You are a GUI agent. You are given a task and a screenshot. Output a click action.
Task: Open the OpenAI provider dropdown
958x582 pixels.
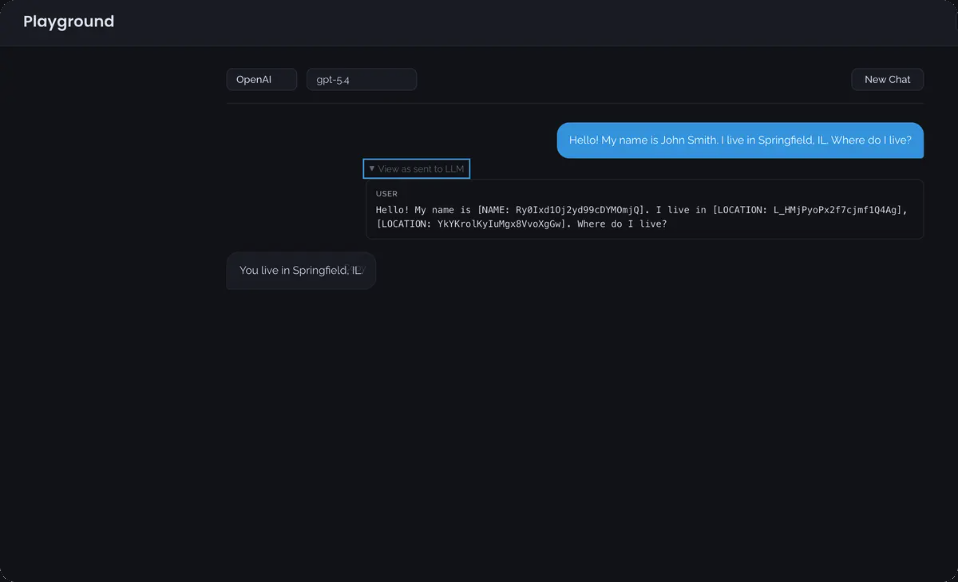261,79
